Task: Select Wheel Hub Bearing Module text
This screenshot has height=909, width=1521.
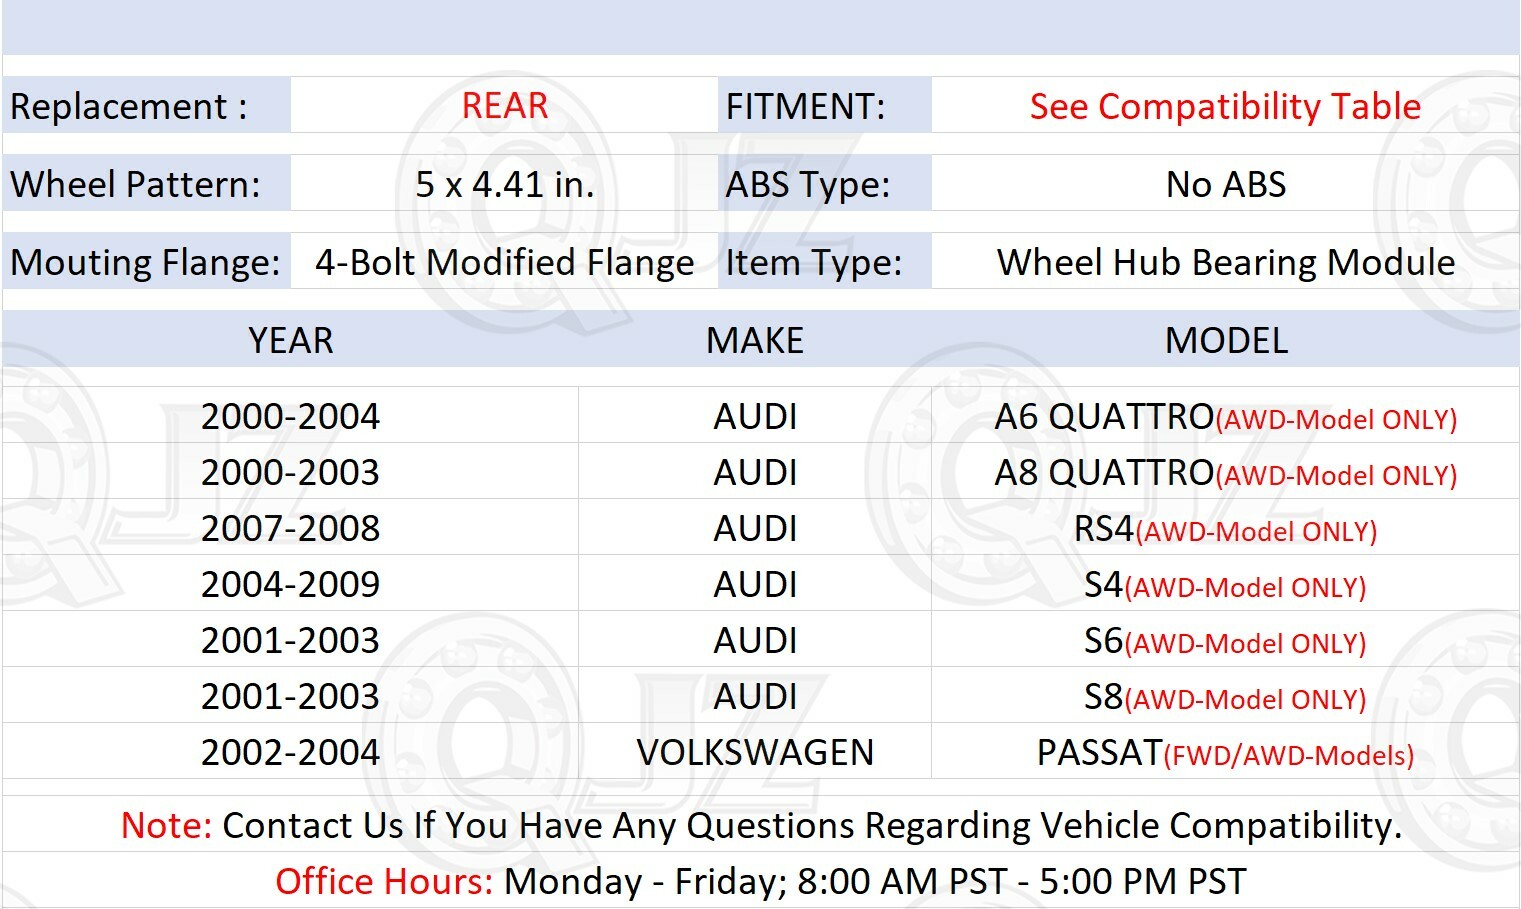Action: [1226, 262]
